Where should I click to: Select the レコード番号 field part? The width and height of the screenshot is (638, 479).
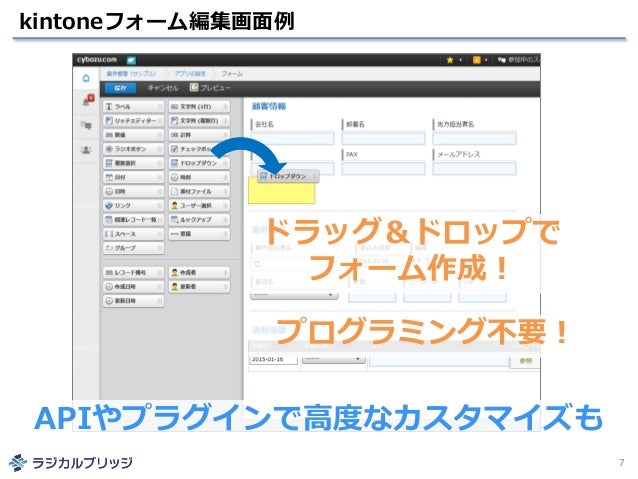pos(133,272)
